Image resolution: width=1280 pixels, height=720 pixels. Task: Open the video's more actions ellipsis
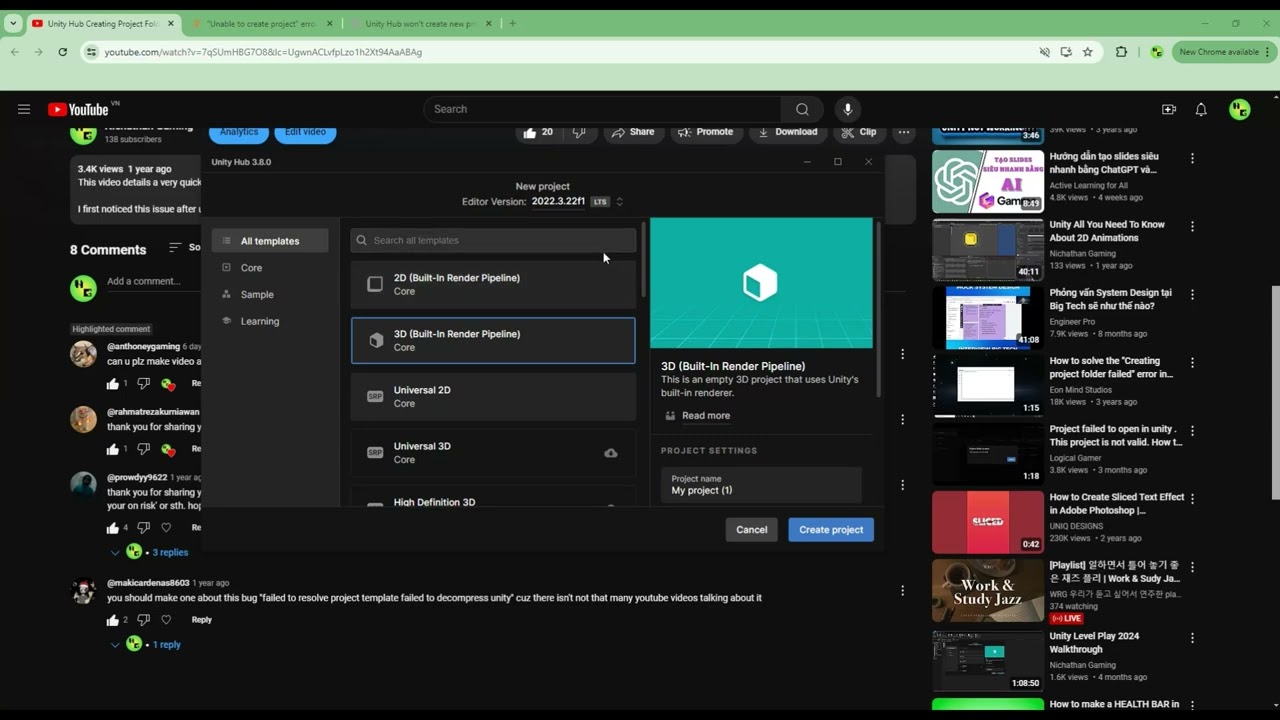point(904,132)
